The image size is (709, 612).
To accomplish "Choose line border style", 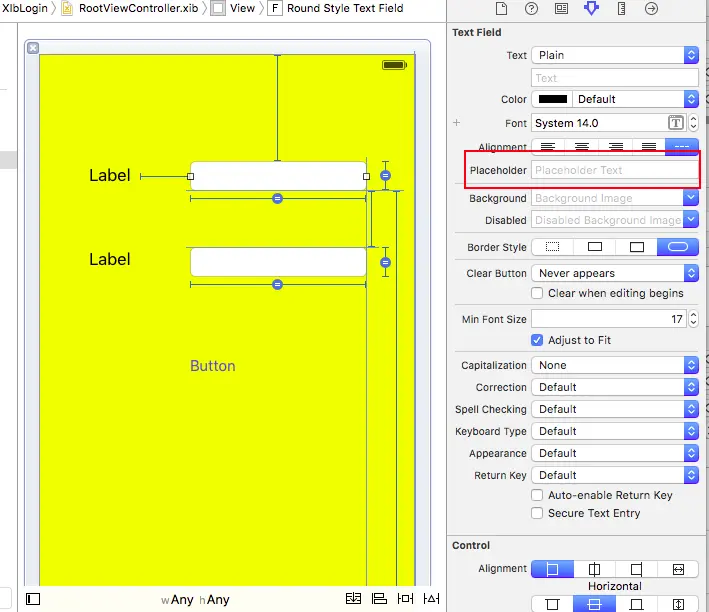I will click(x=595, y=247).
